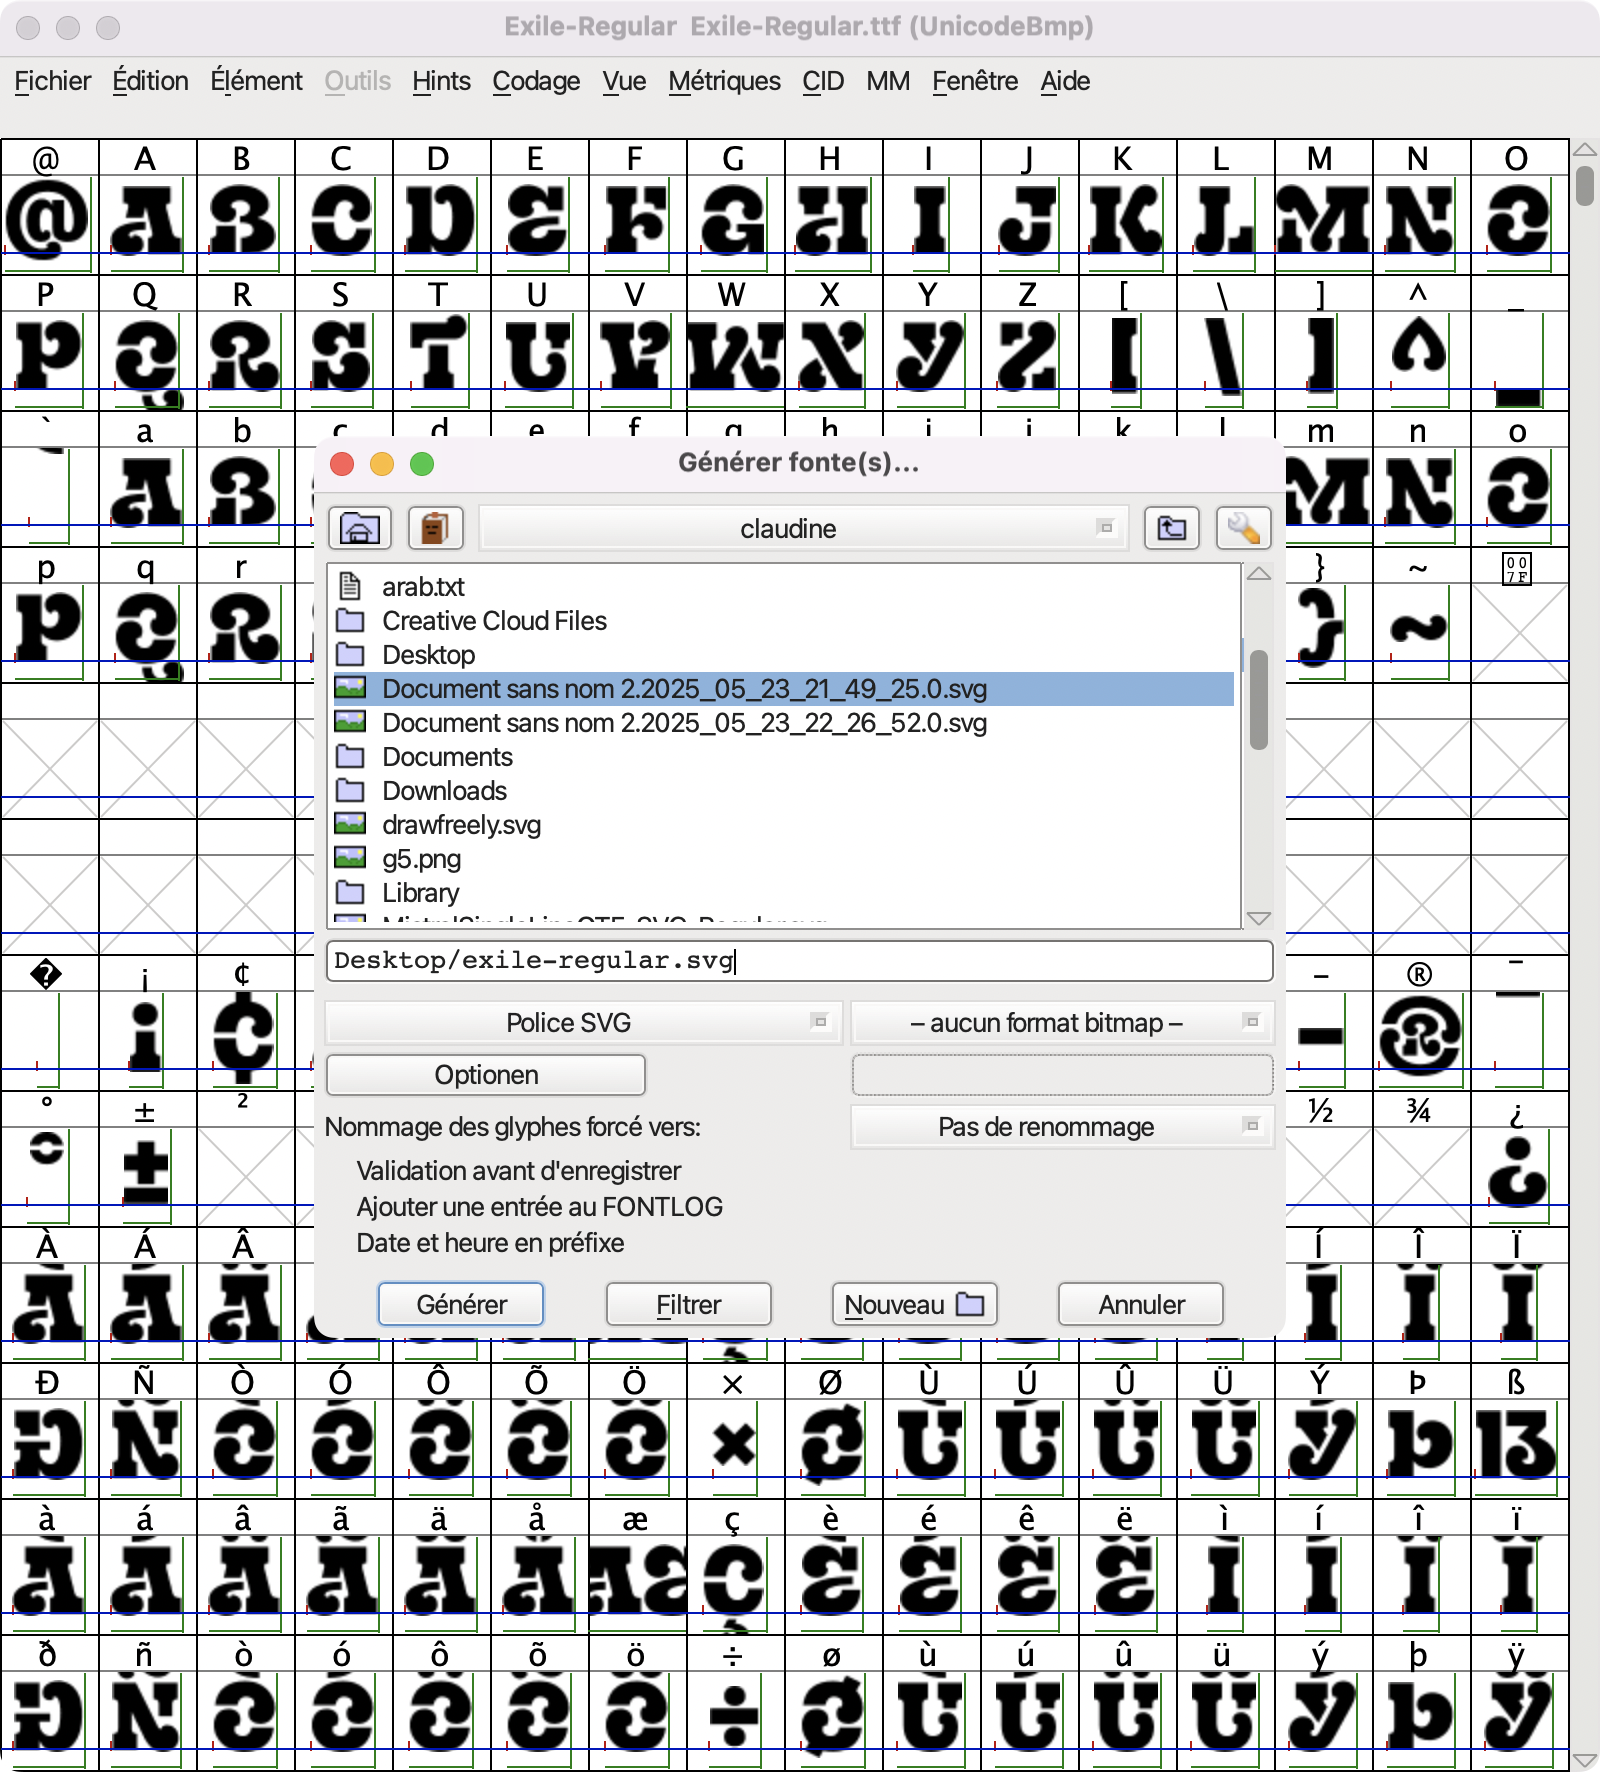The height and width of the screenshot is (1772, 1600).
Task: Open the Fenêtre menu
Action: 975,81
